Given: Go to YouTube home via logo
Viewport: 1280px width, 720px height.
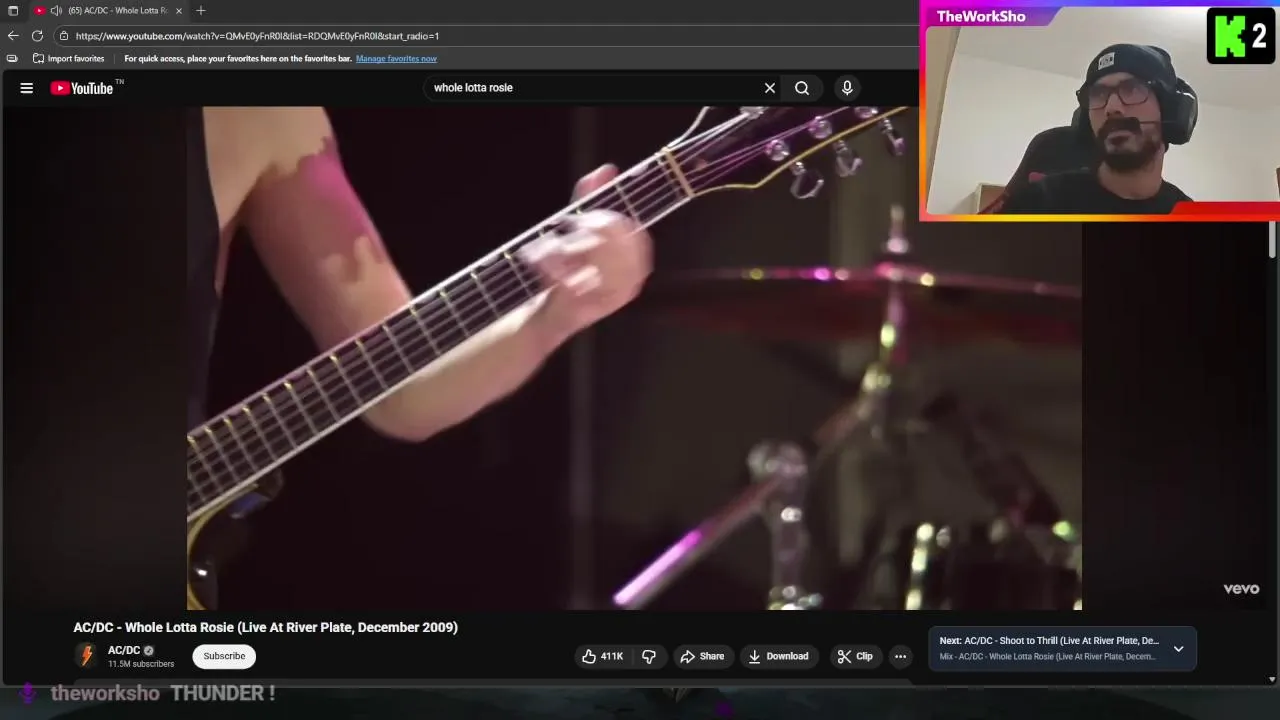Looking at the screenshot, I should [82, 88].
